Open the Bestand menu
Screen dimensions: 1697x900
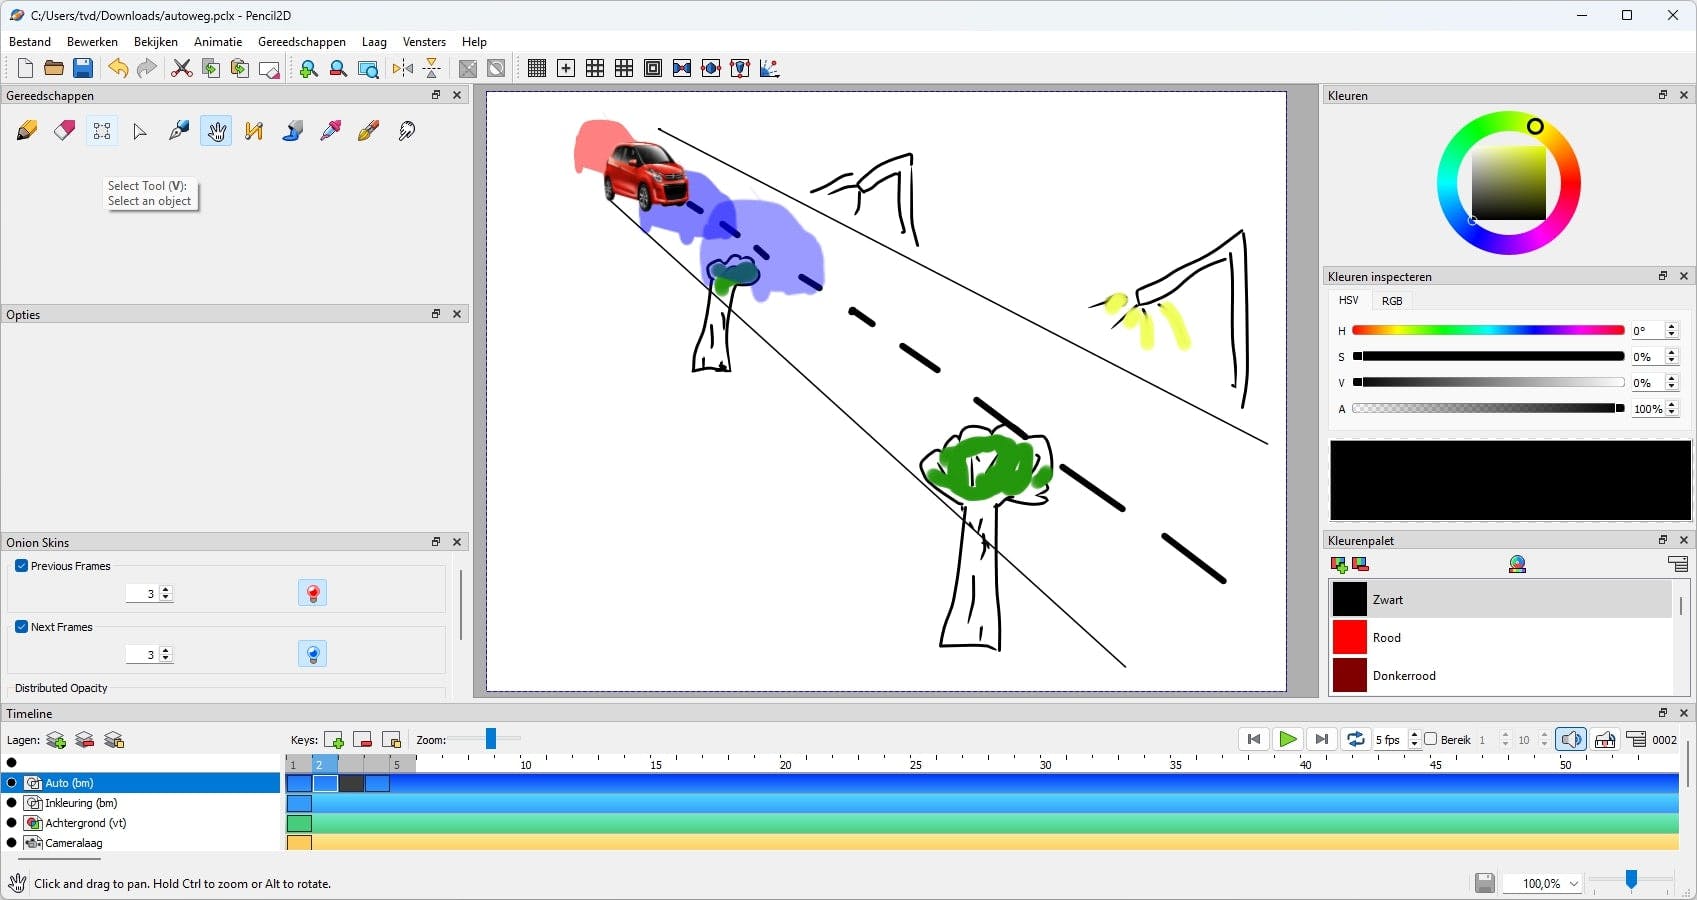30,42
